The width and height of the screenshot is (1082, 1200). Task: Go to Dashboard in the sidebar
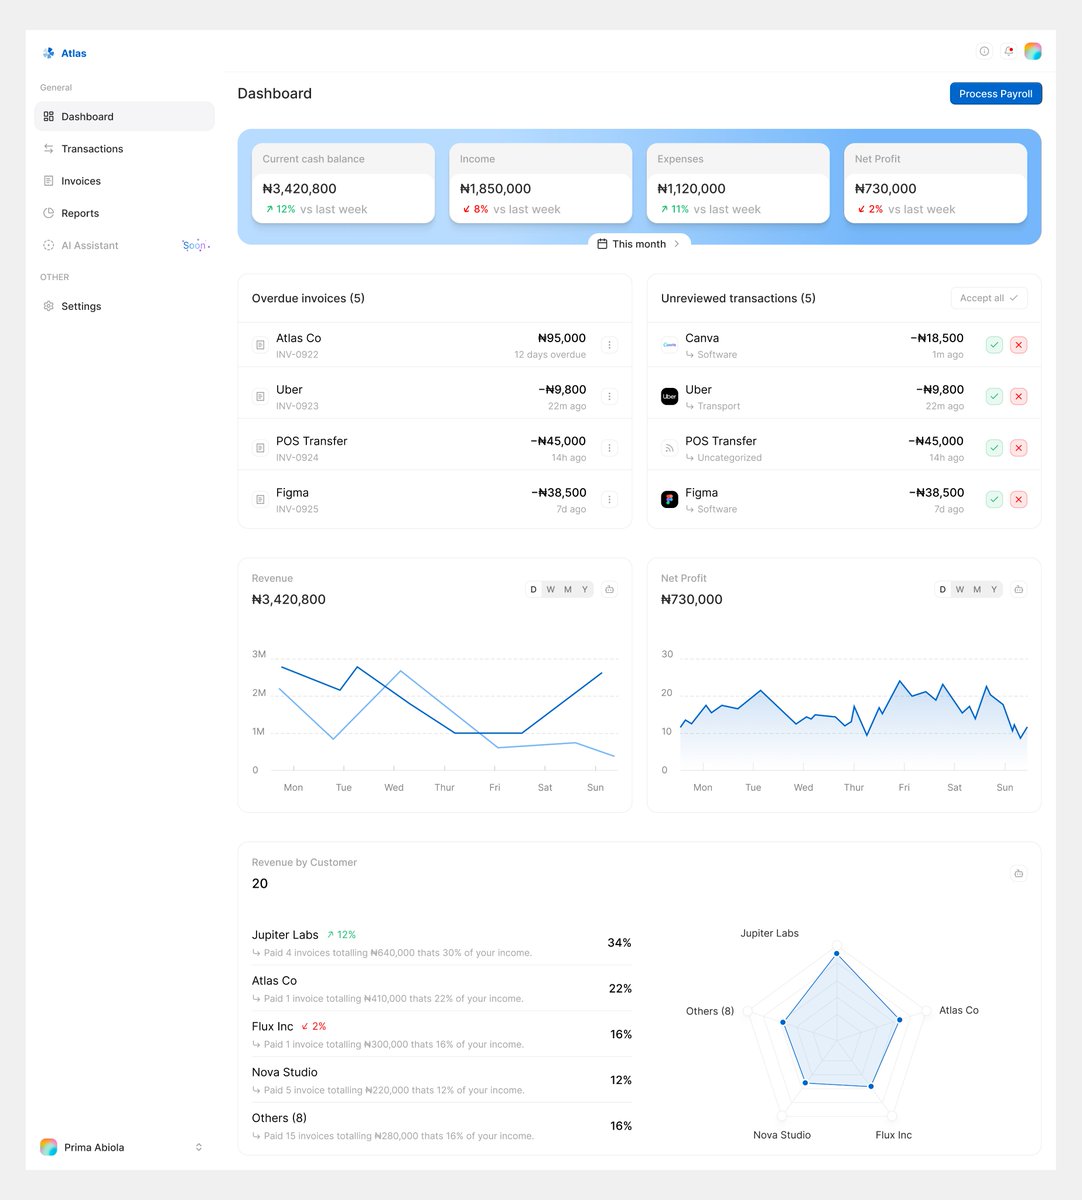coord(125,116)
